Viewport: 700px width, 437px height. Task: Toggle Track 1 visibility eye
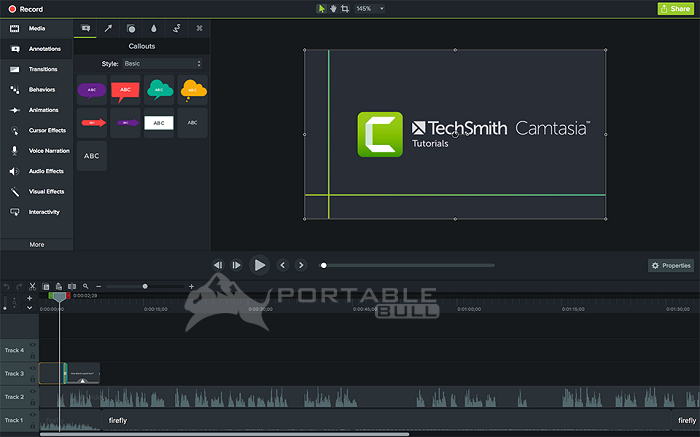[33, 415]
